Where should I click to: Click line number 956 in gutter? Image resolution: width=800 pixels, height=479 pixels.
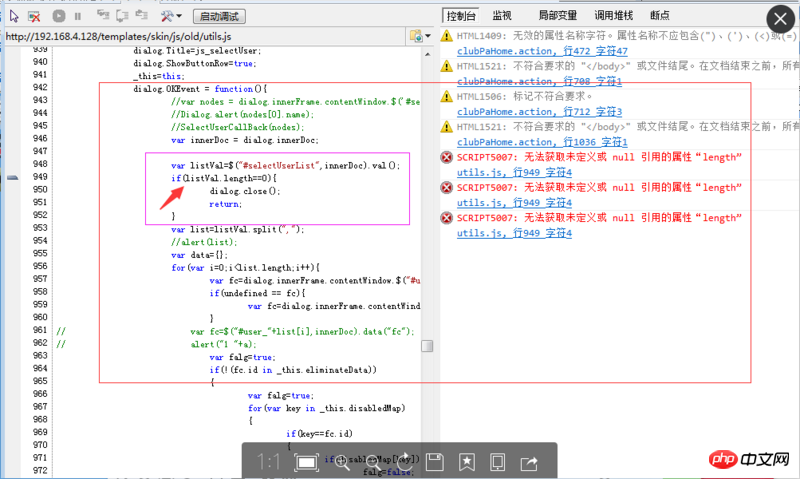click(x=40, y=266)
